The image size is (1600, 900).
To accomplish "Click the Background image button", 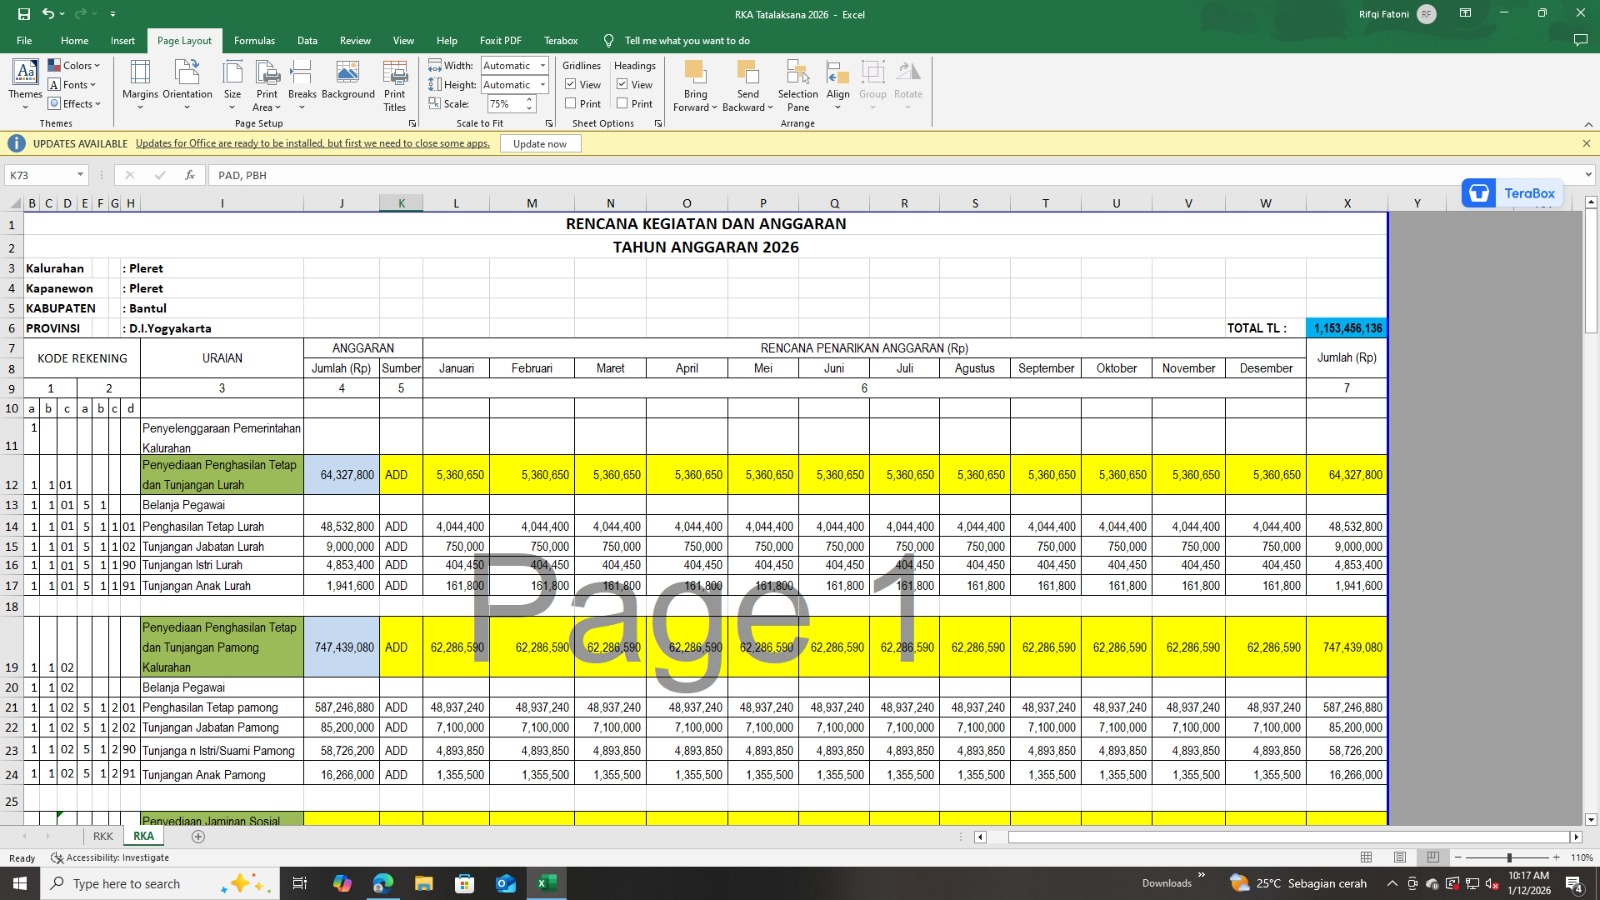I will 348,82.
